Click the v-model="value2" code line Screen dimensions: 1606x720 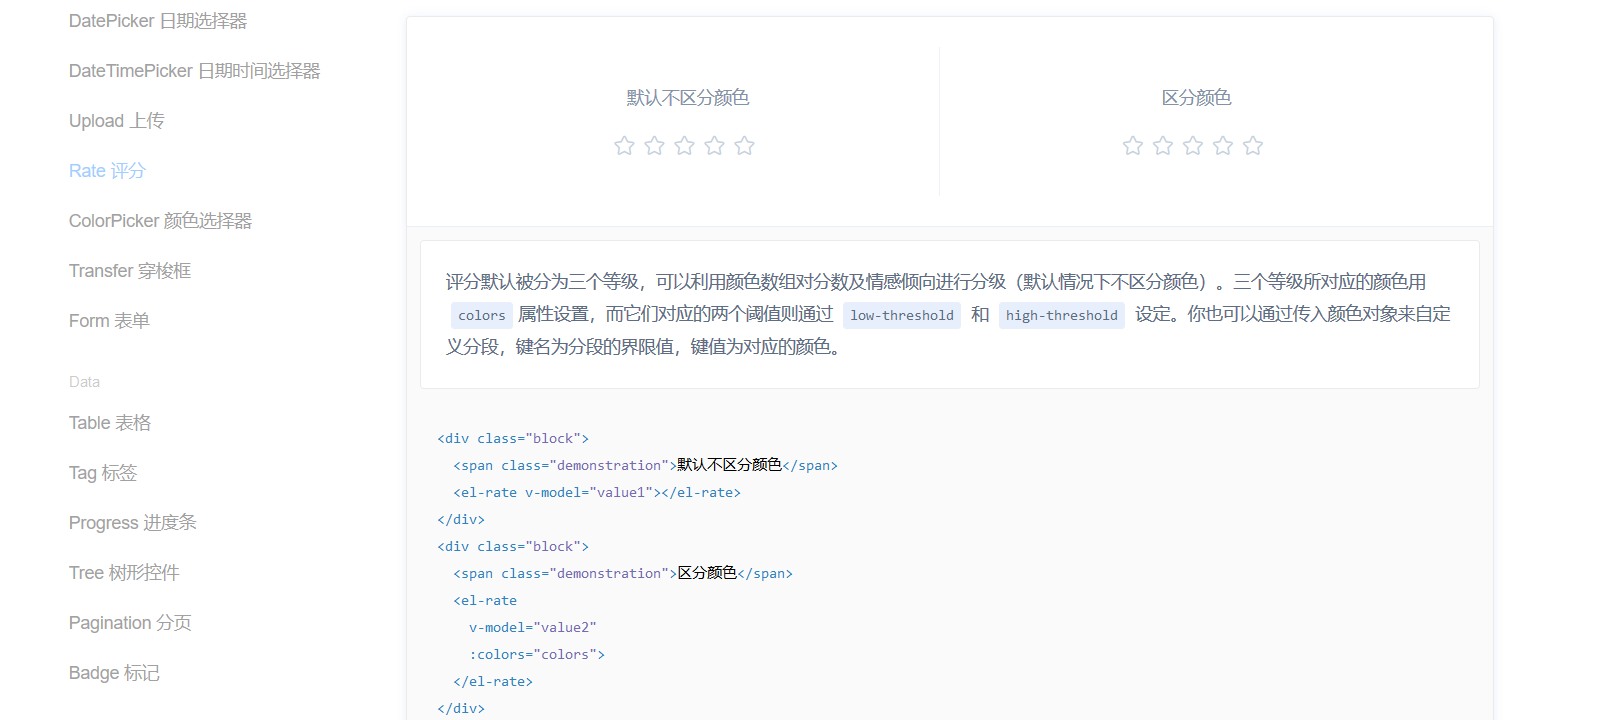pyautogui.click(x=533, y=628)
